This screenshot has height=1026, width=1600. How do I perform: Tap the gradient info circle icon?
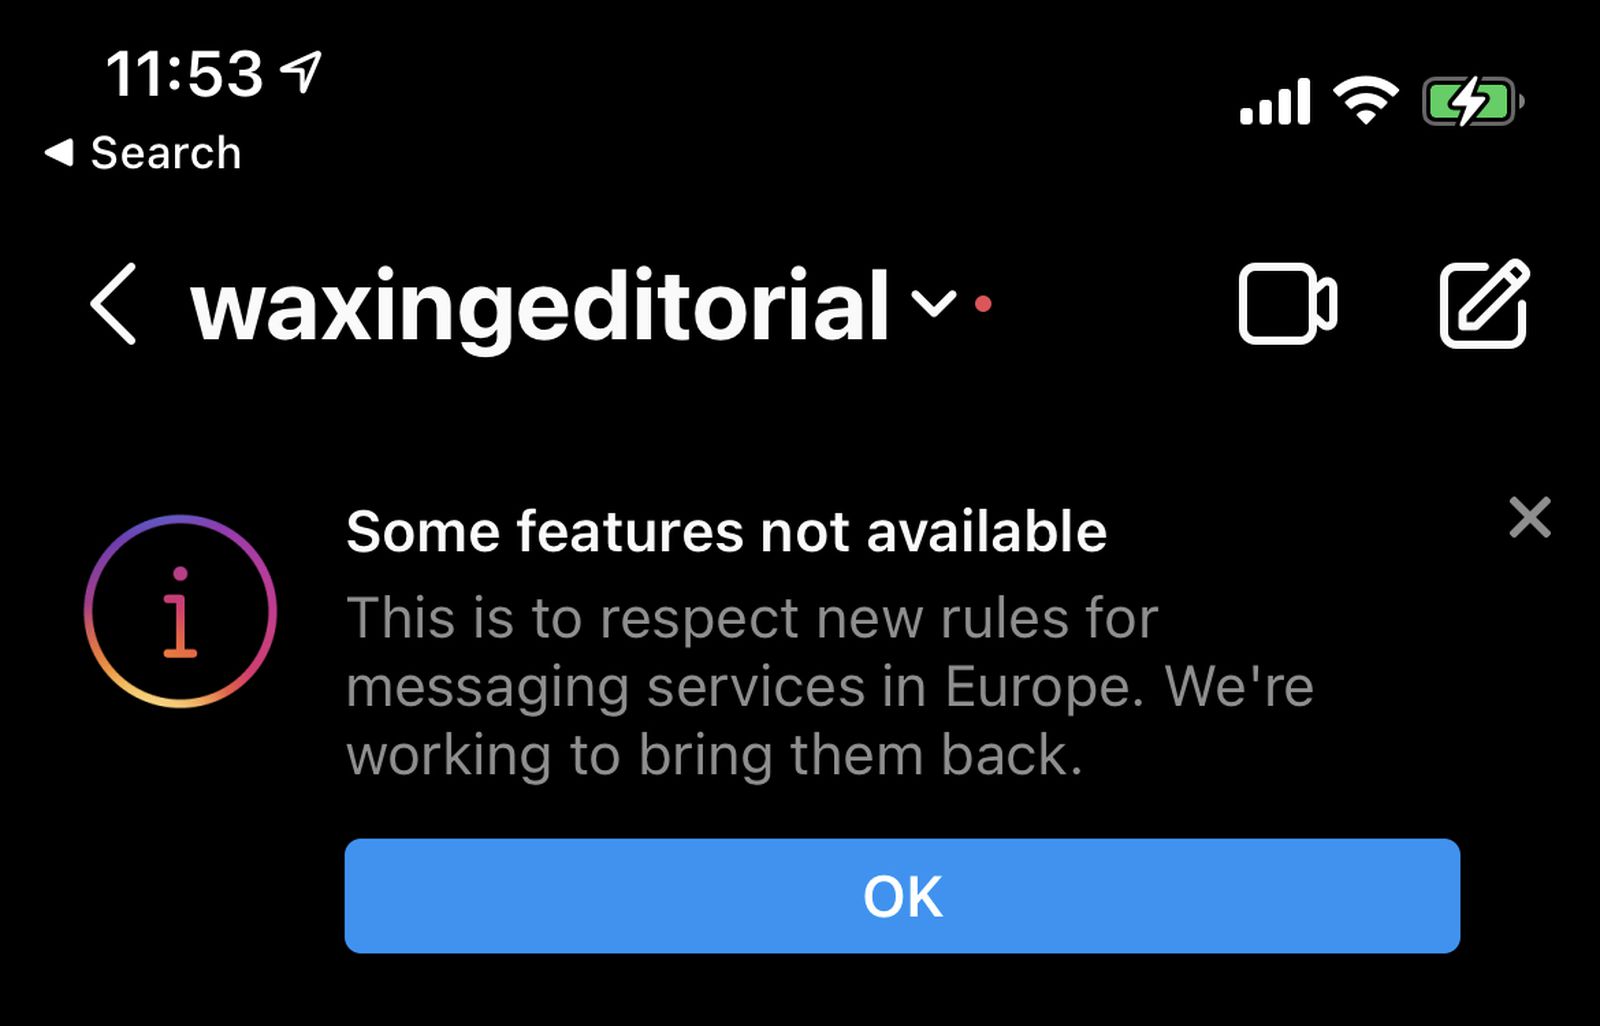tap(180, 611)
